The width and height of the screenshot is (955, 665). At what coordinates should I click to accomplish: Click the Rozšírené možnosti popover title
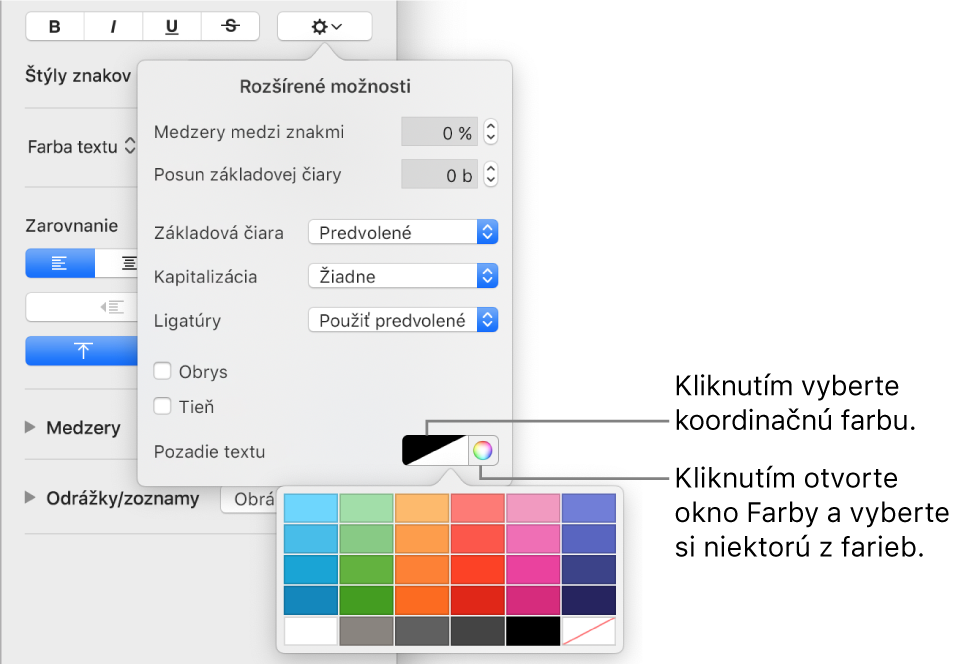[325, 86]
